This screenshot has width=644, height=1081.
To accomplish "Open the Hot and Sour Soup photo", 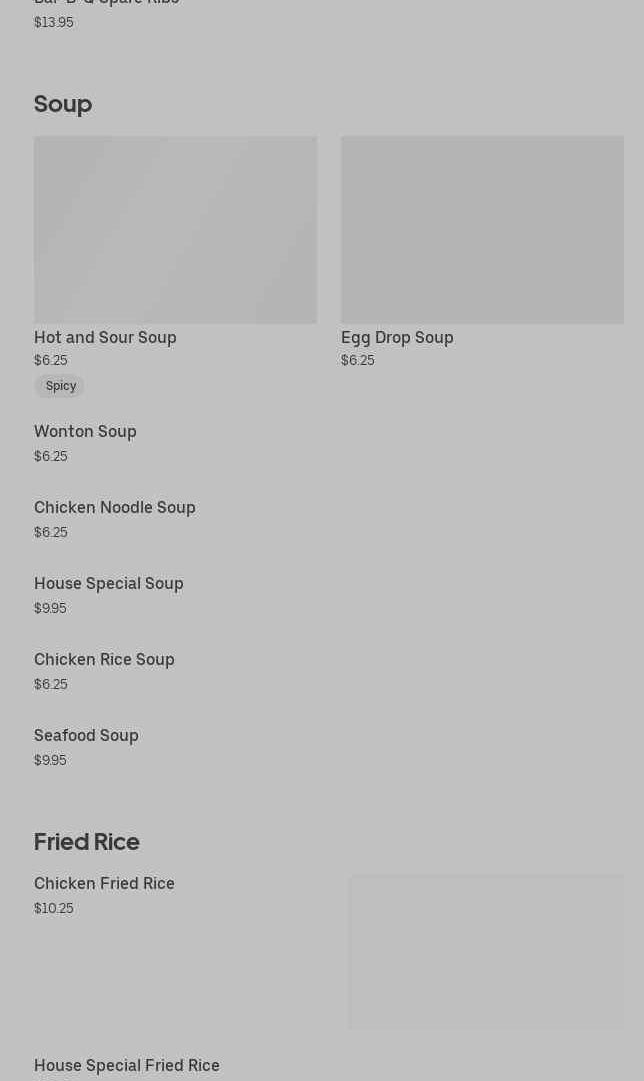I will 175,230.
